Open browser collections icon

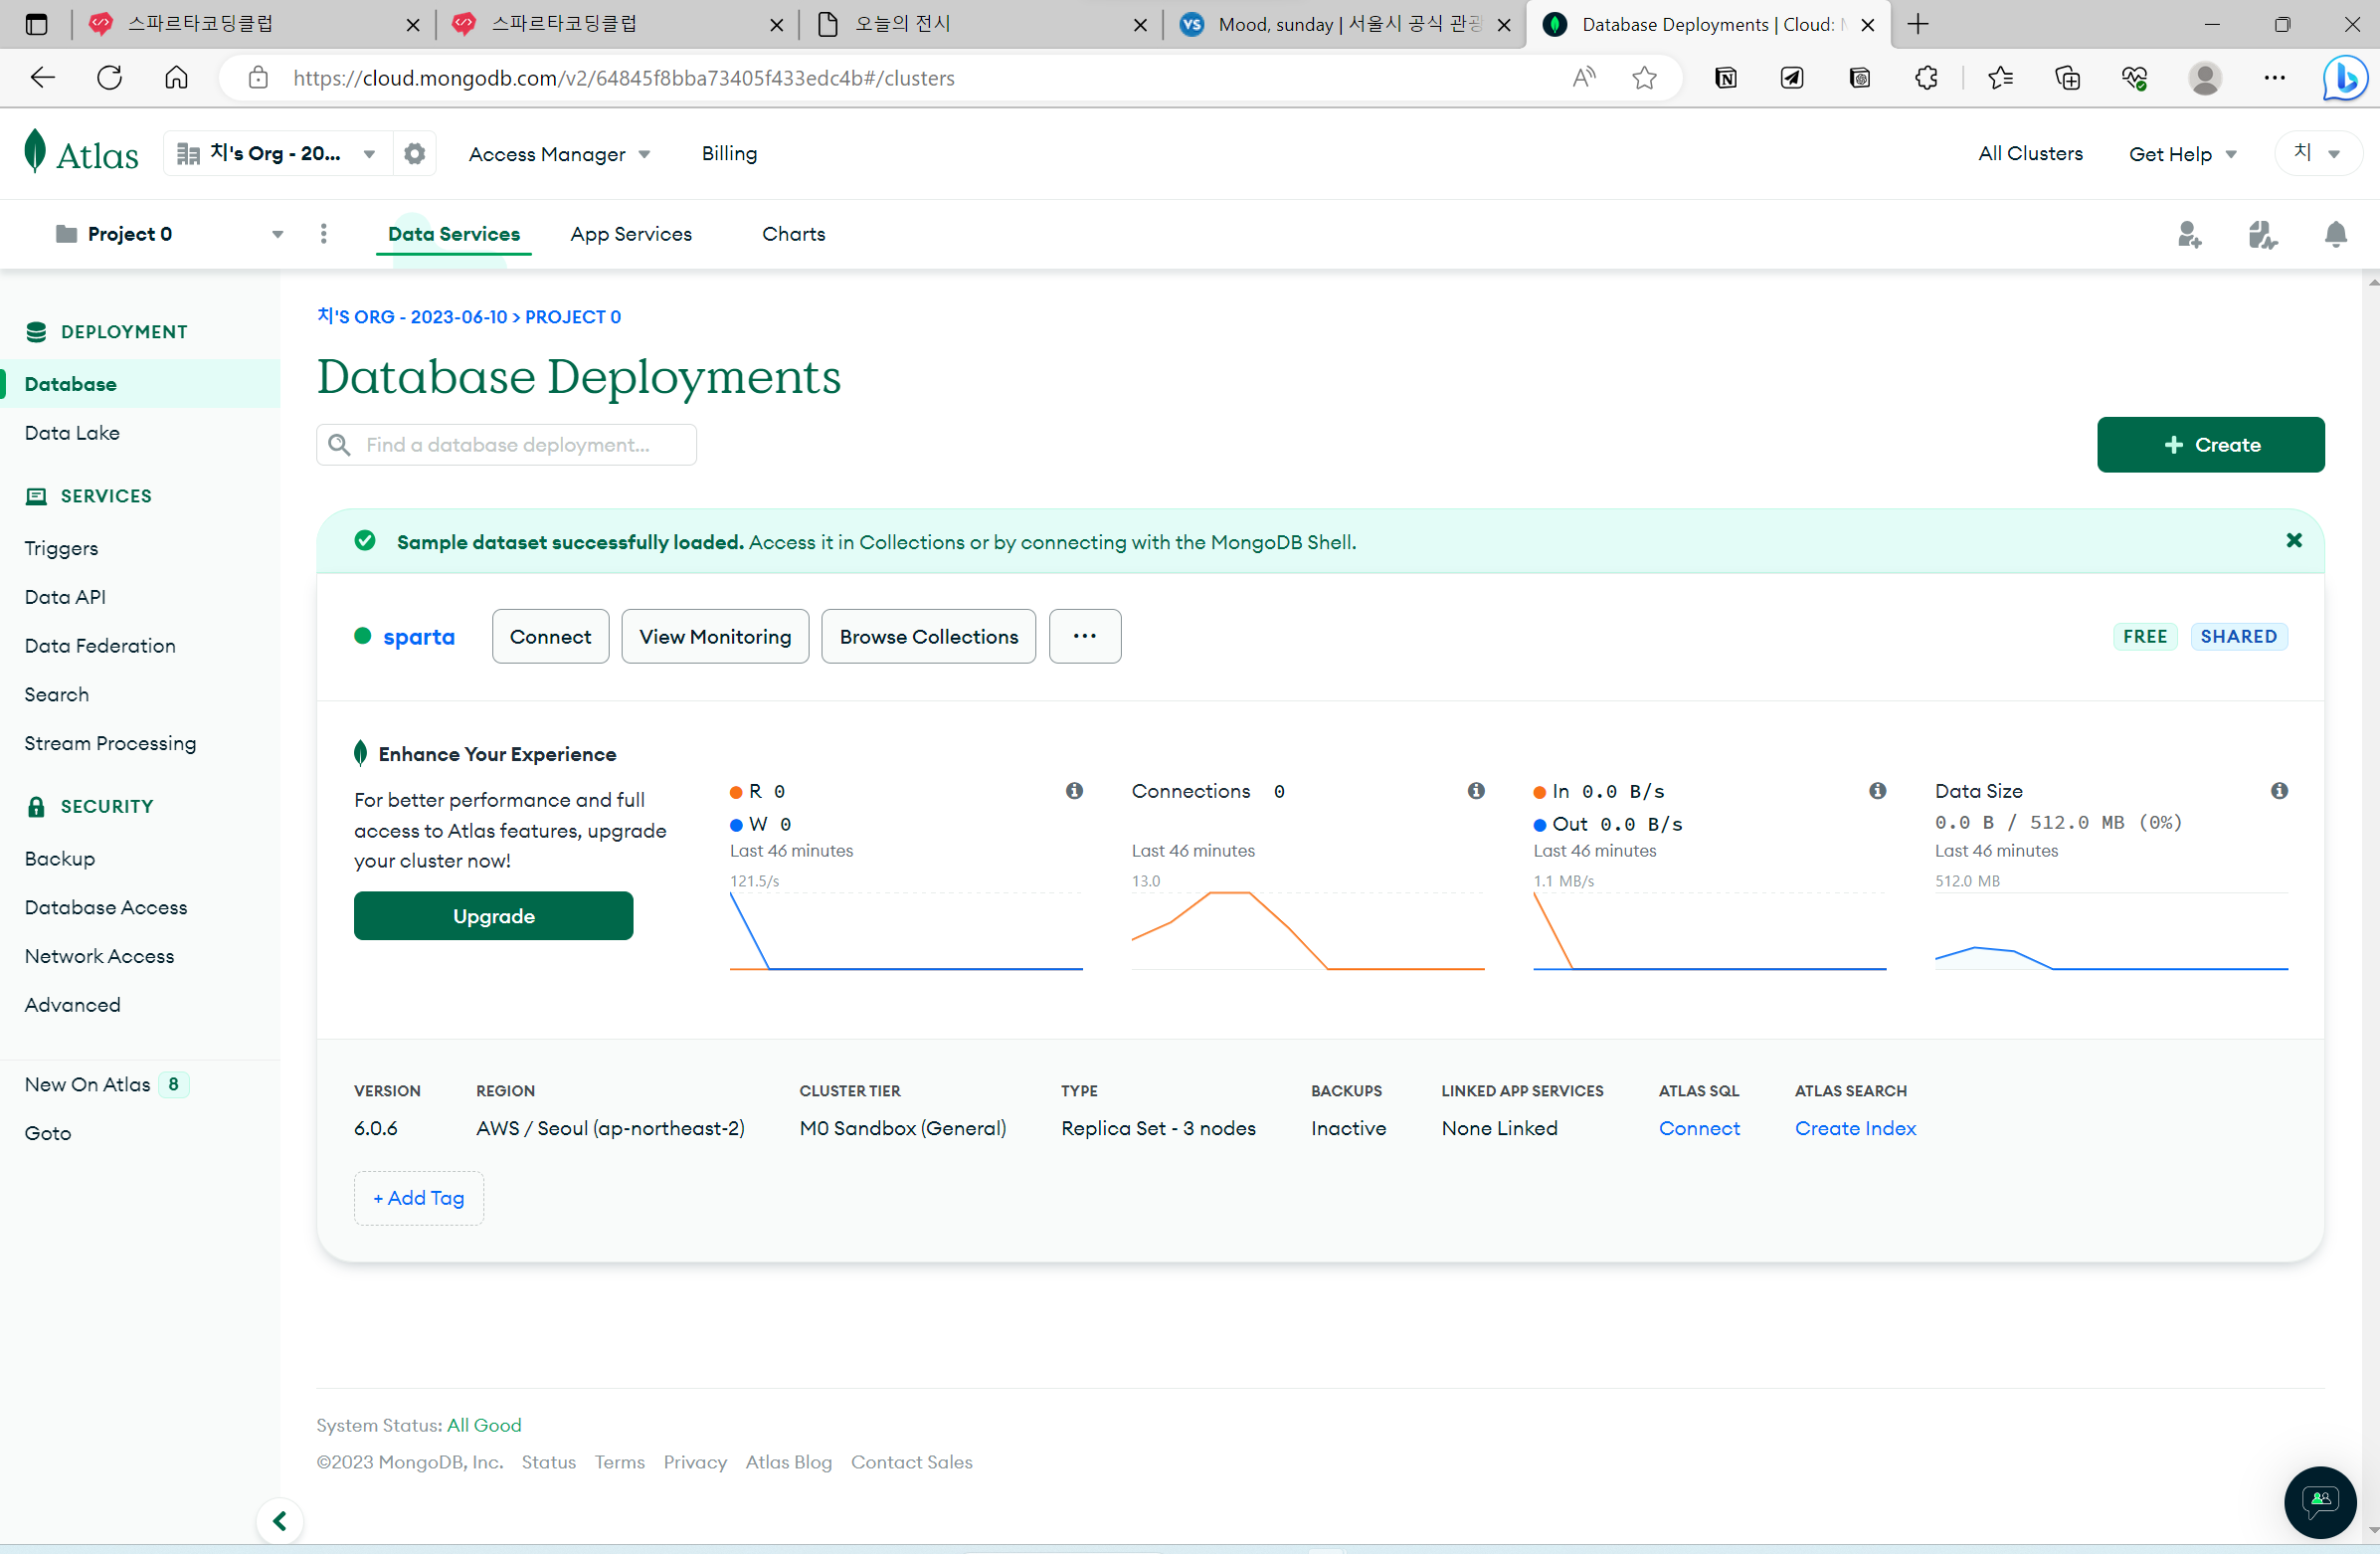(x=2067, y=78)
